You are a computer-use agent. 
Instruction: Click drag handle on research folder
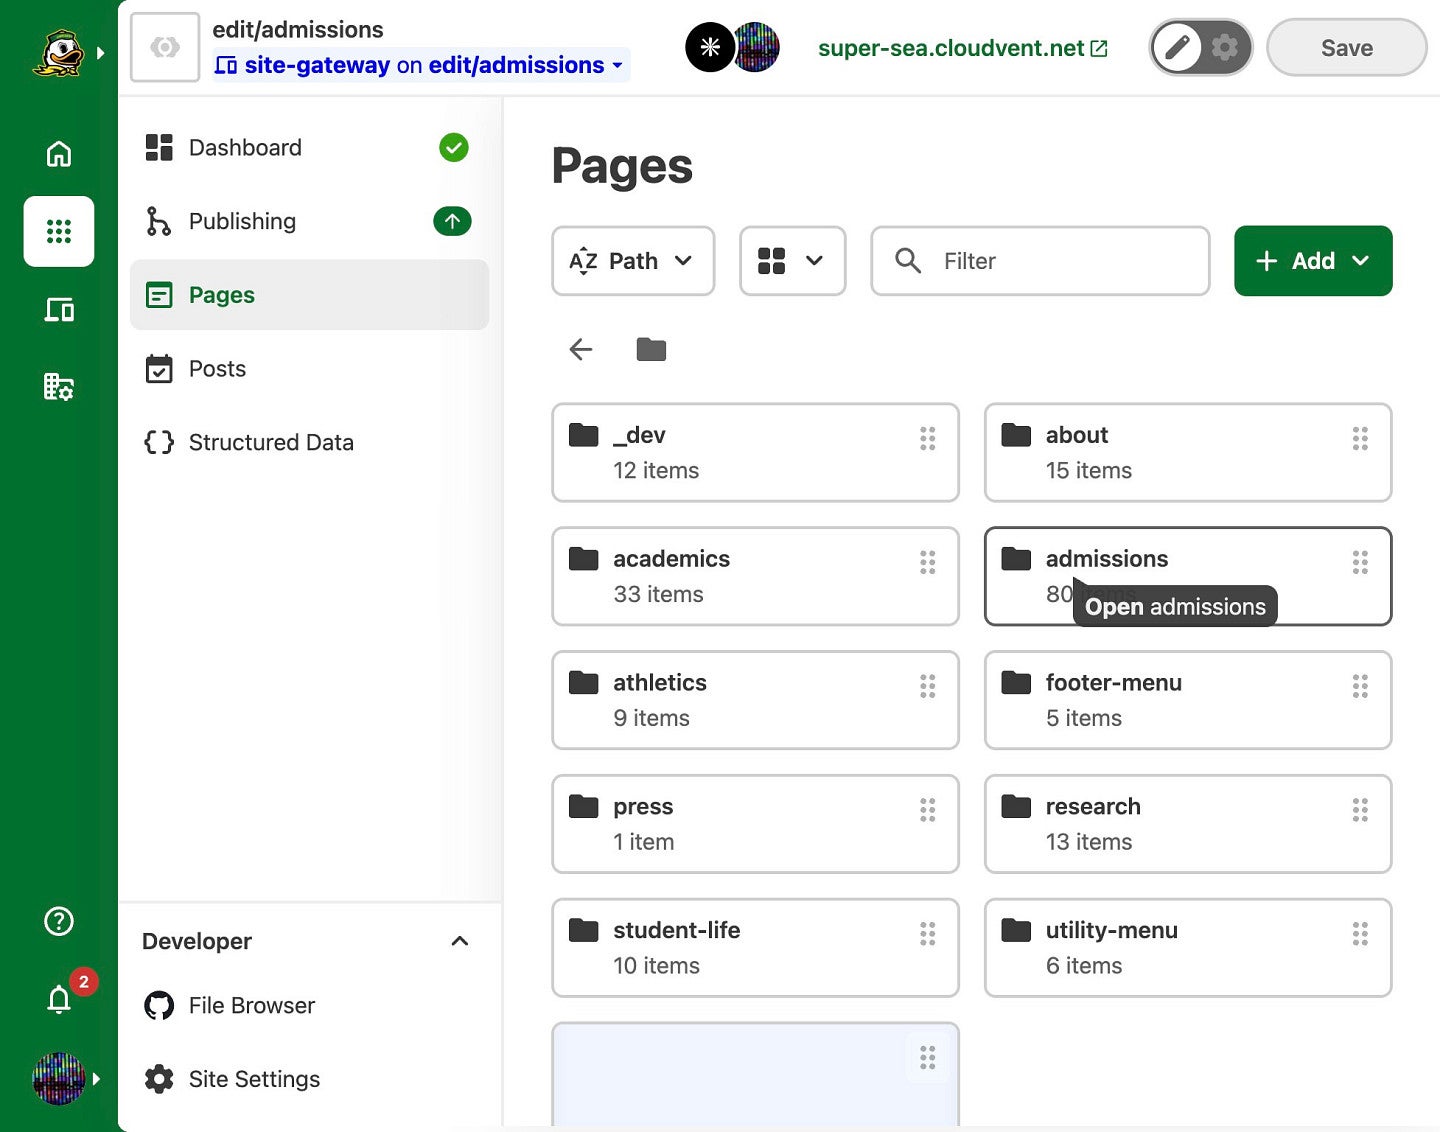click(1360, 810)
